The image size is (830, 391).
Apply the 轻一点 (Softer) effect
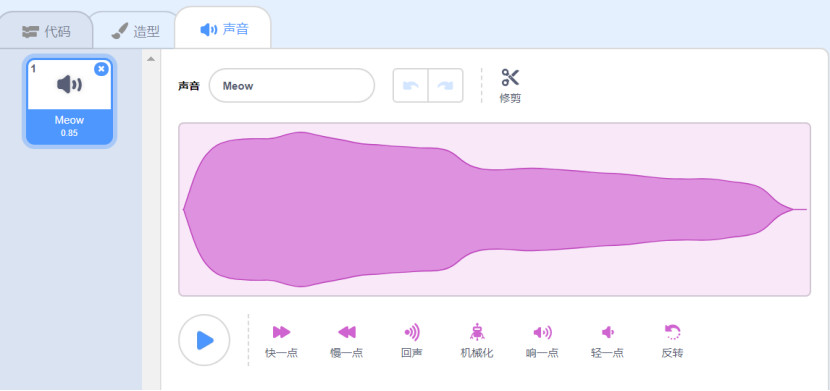tap(607, 342)
